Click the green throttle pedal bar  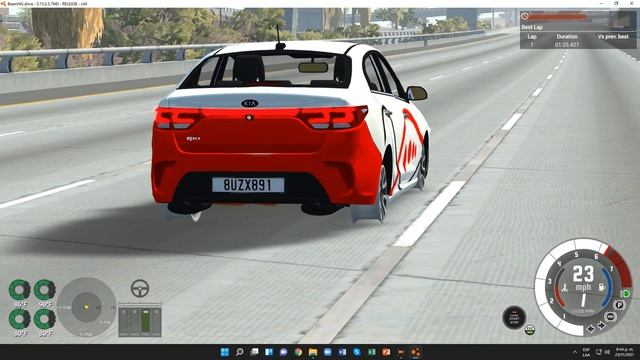click(146, 322)
